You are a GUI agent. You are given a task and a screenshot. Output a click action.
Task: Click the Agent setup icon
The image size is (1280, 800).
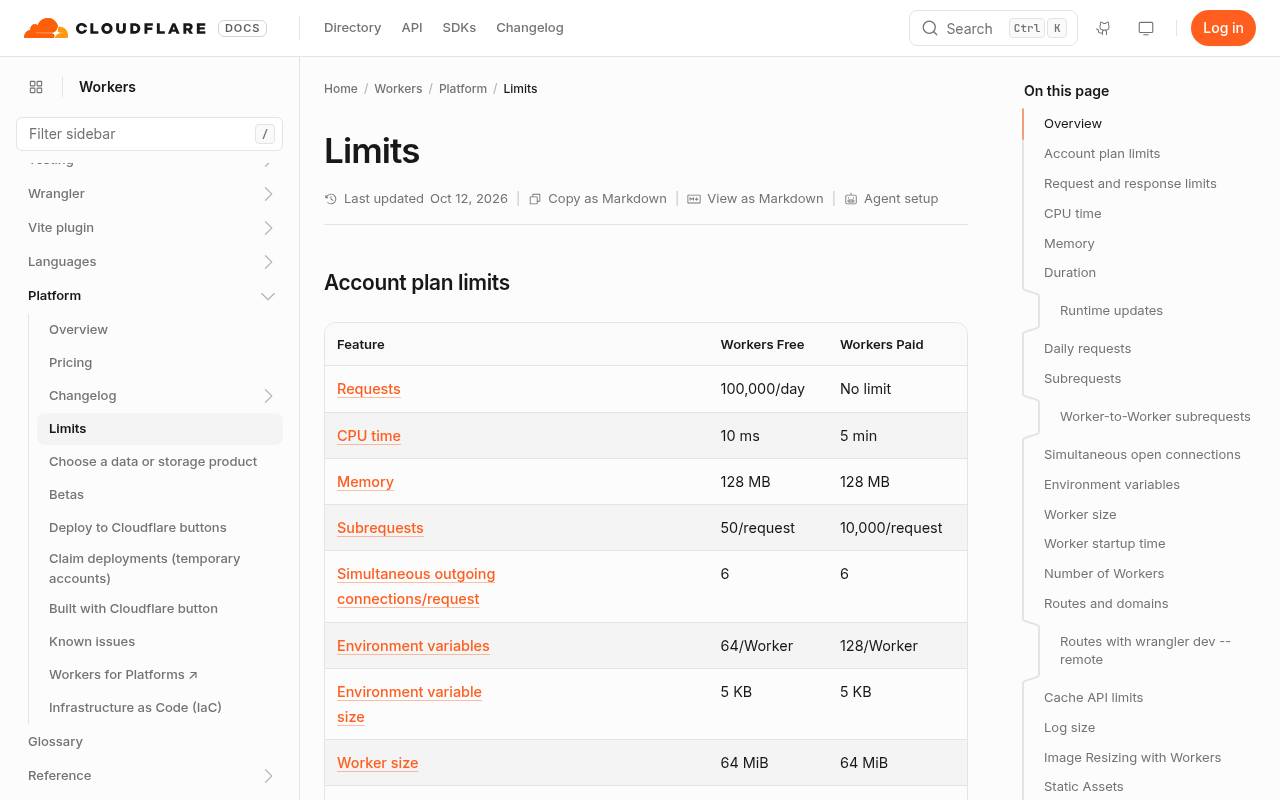click(x=851, y=199)
